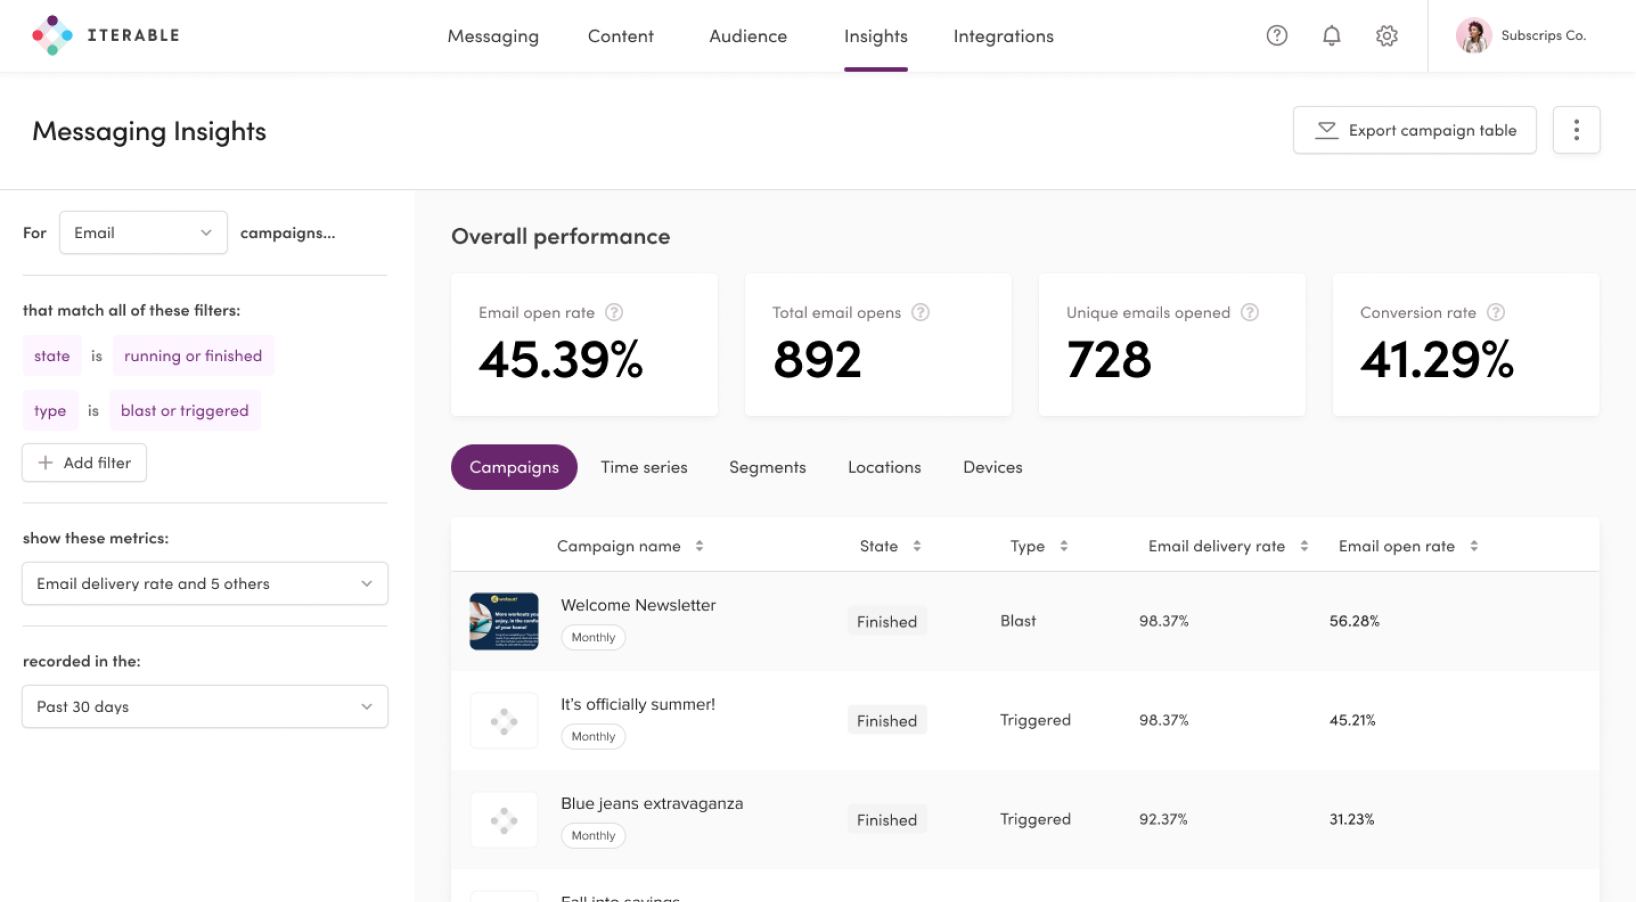Go to the Messaging menu
The width and height of the screenshot is (1636, 902).
pos(493,36)
